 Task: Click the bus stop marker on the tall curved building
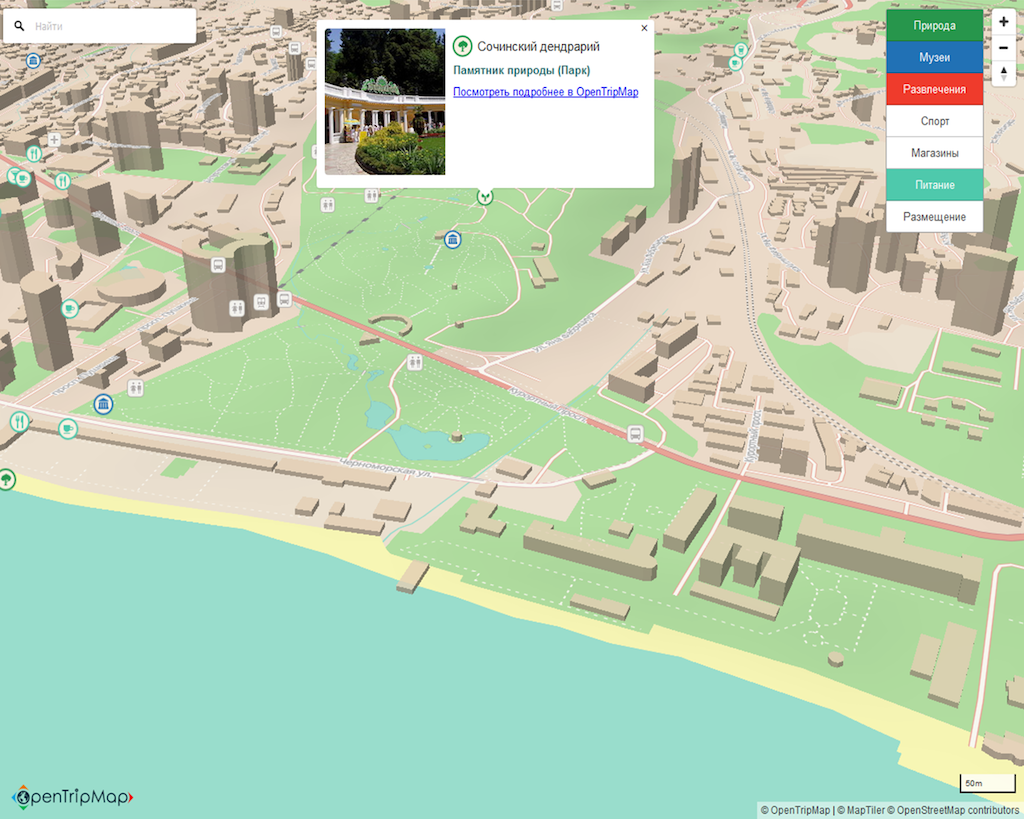click(x=218, y=266)
